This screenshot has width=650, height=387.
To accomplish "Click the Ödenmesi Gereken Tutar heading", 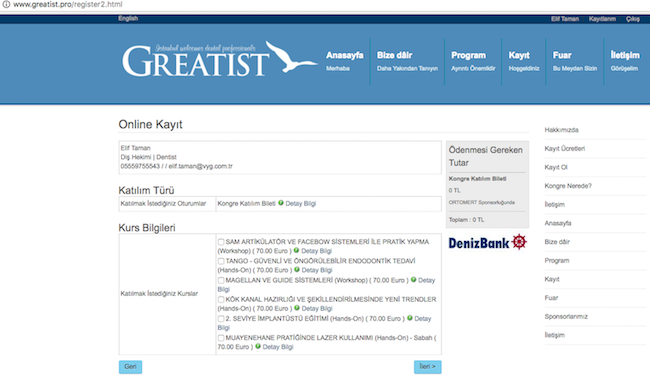I will 485,156.
